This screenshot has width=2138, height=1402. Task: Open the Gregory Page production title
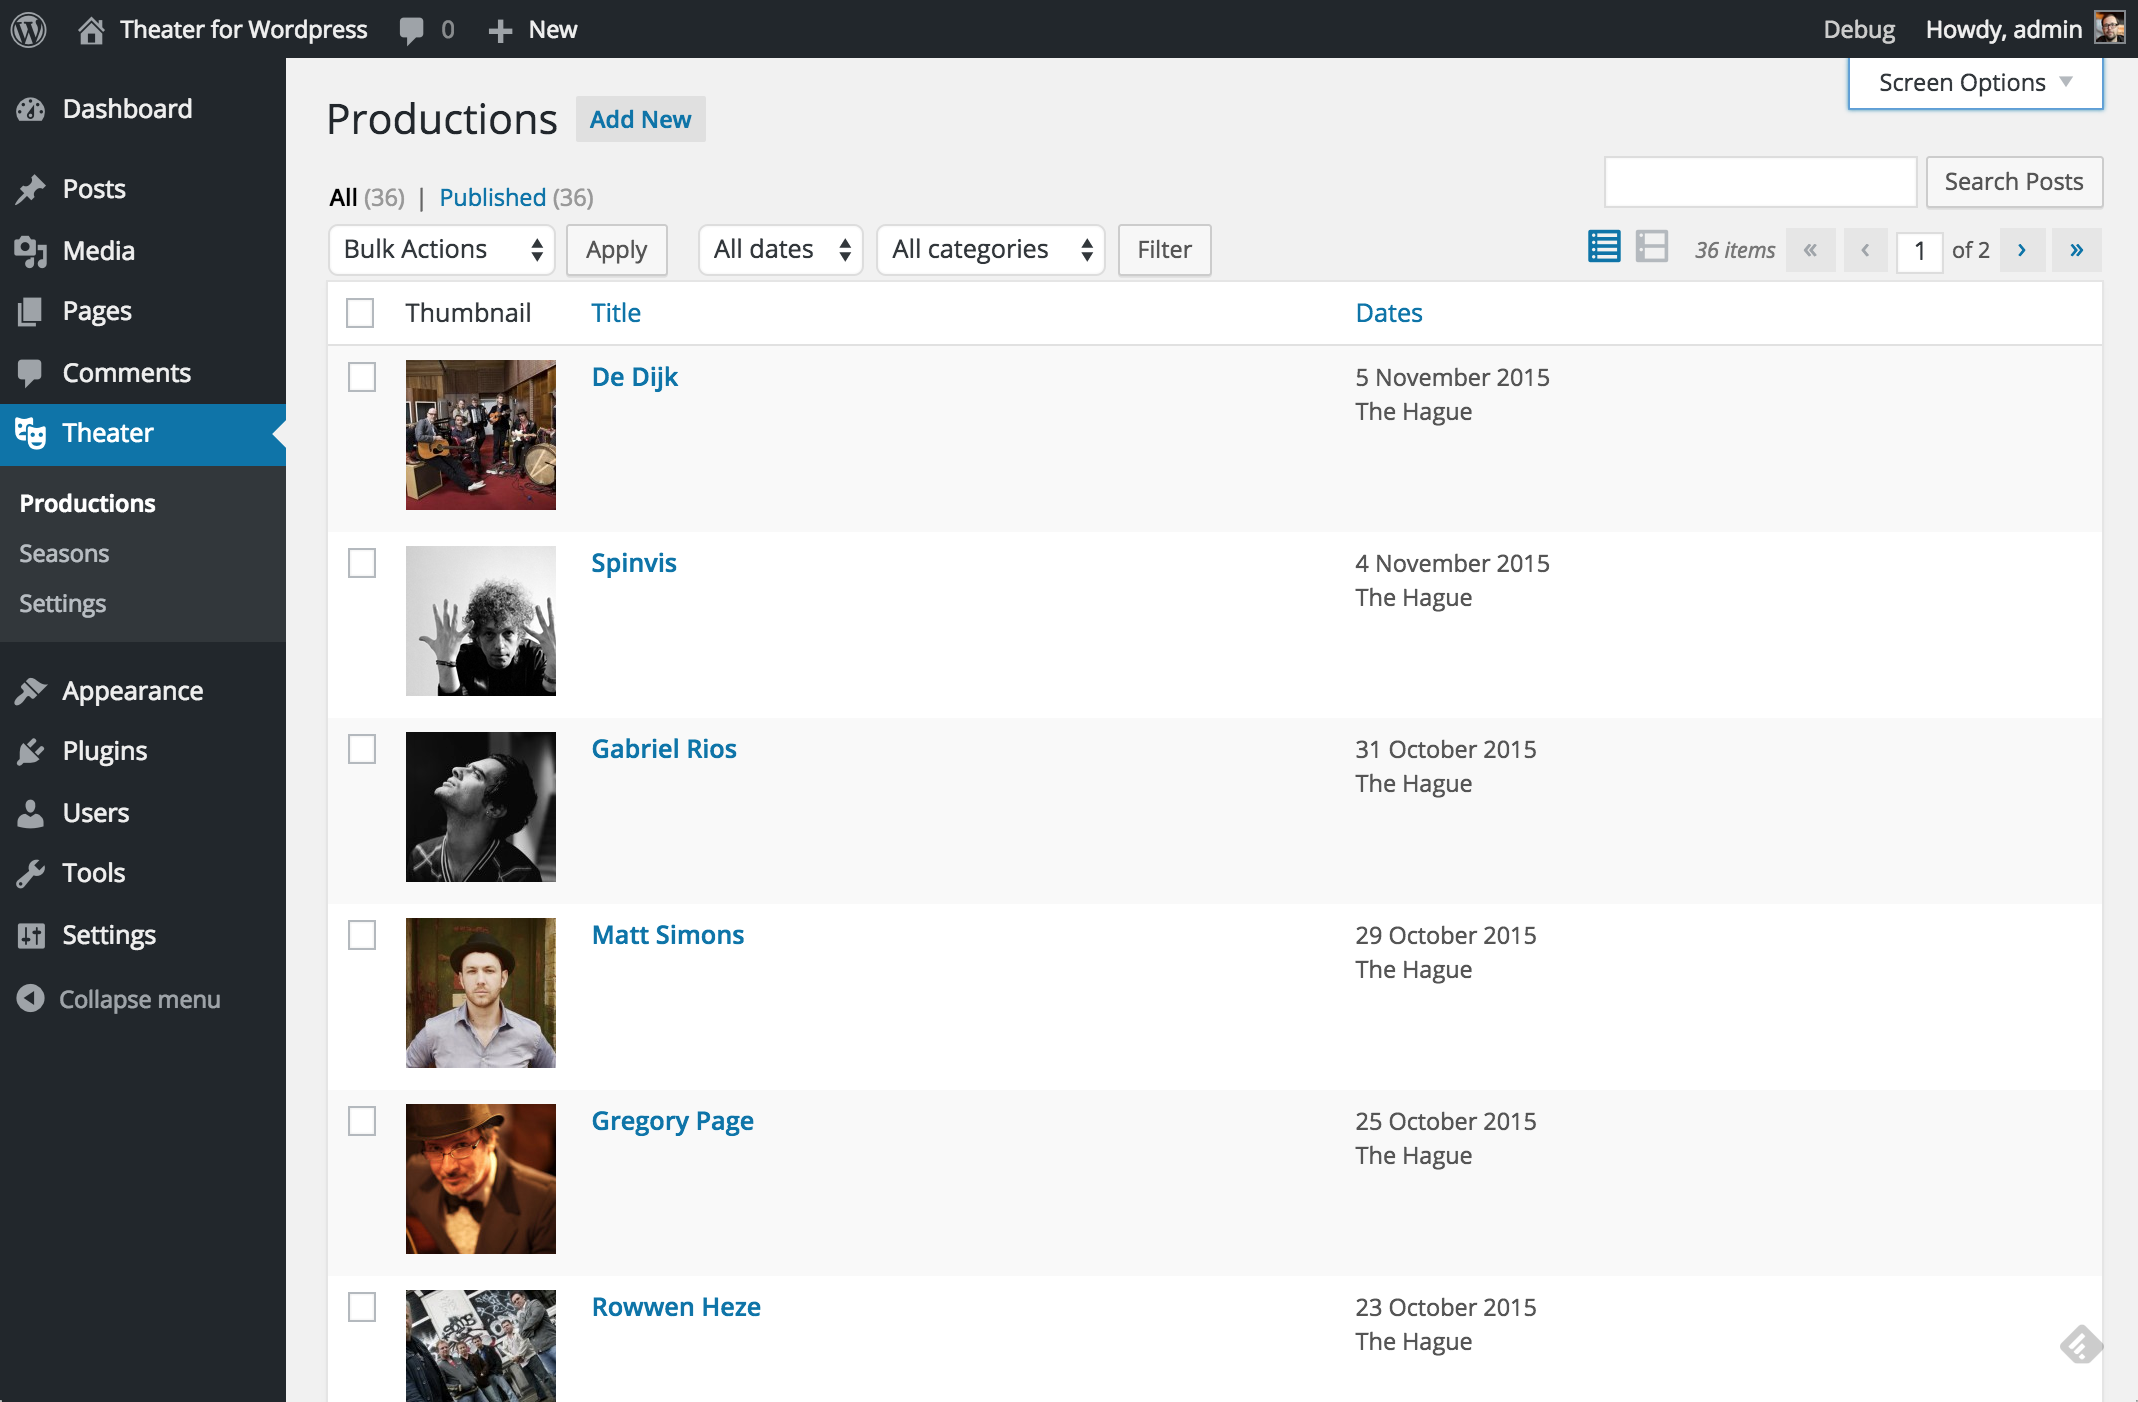point(673,1121)
